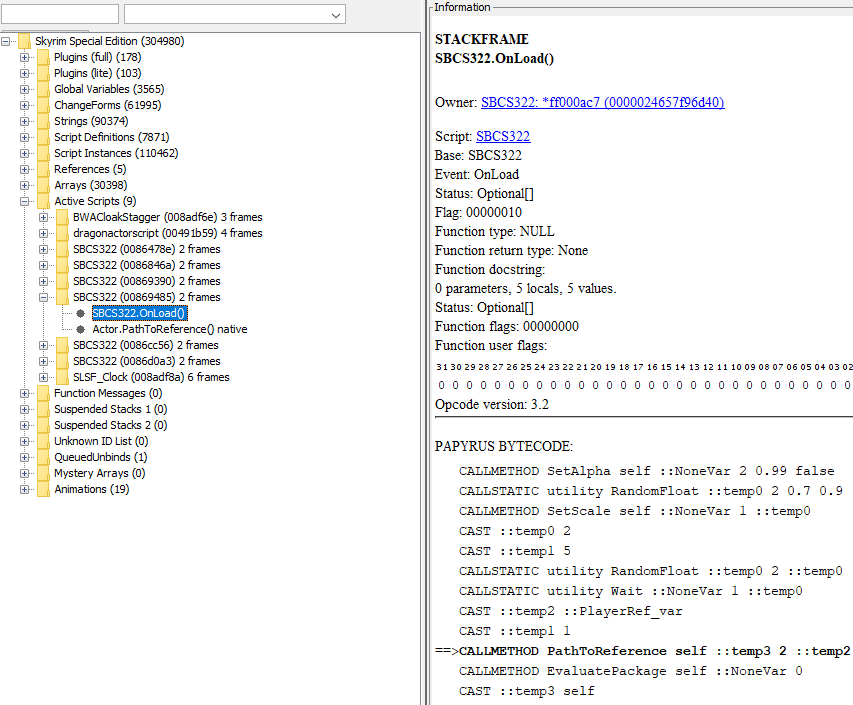Expand the Mystery Arrays node
Viewport: 853px width, 705px height.
coord(24,473)
